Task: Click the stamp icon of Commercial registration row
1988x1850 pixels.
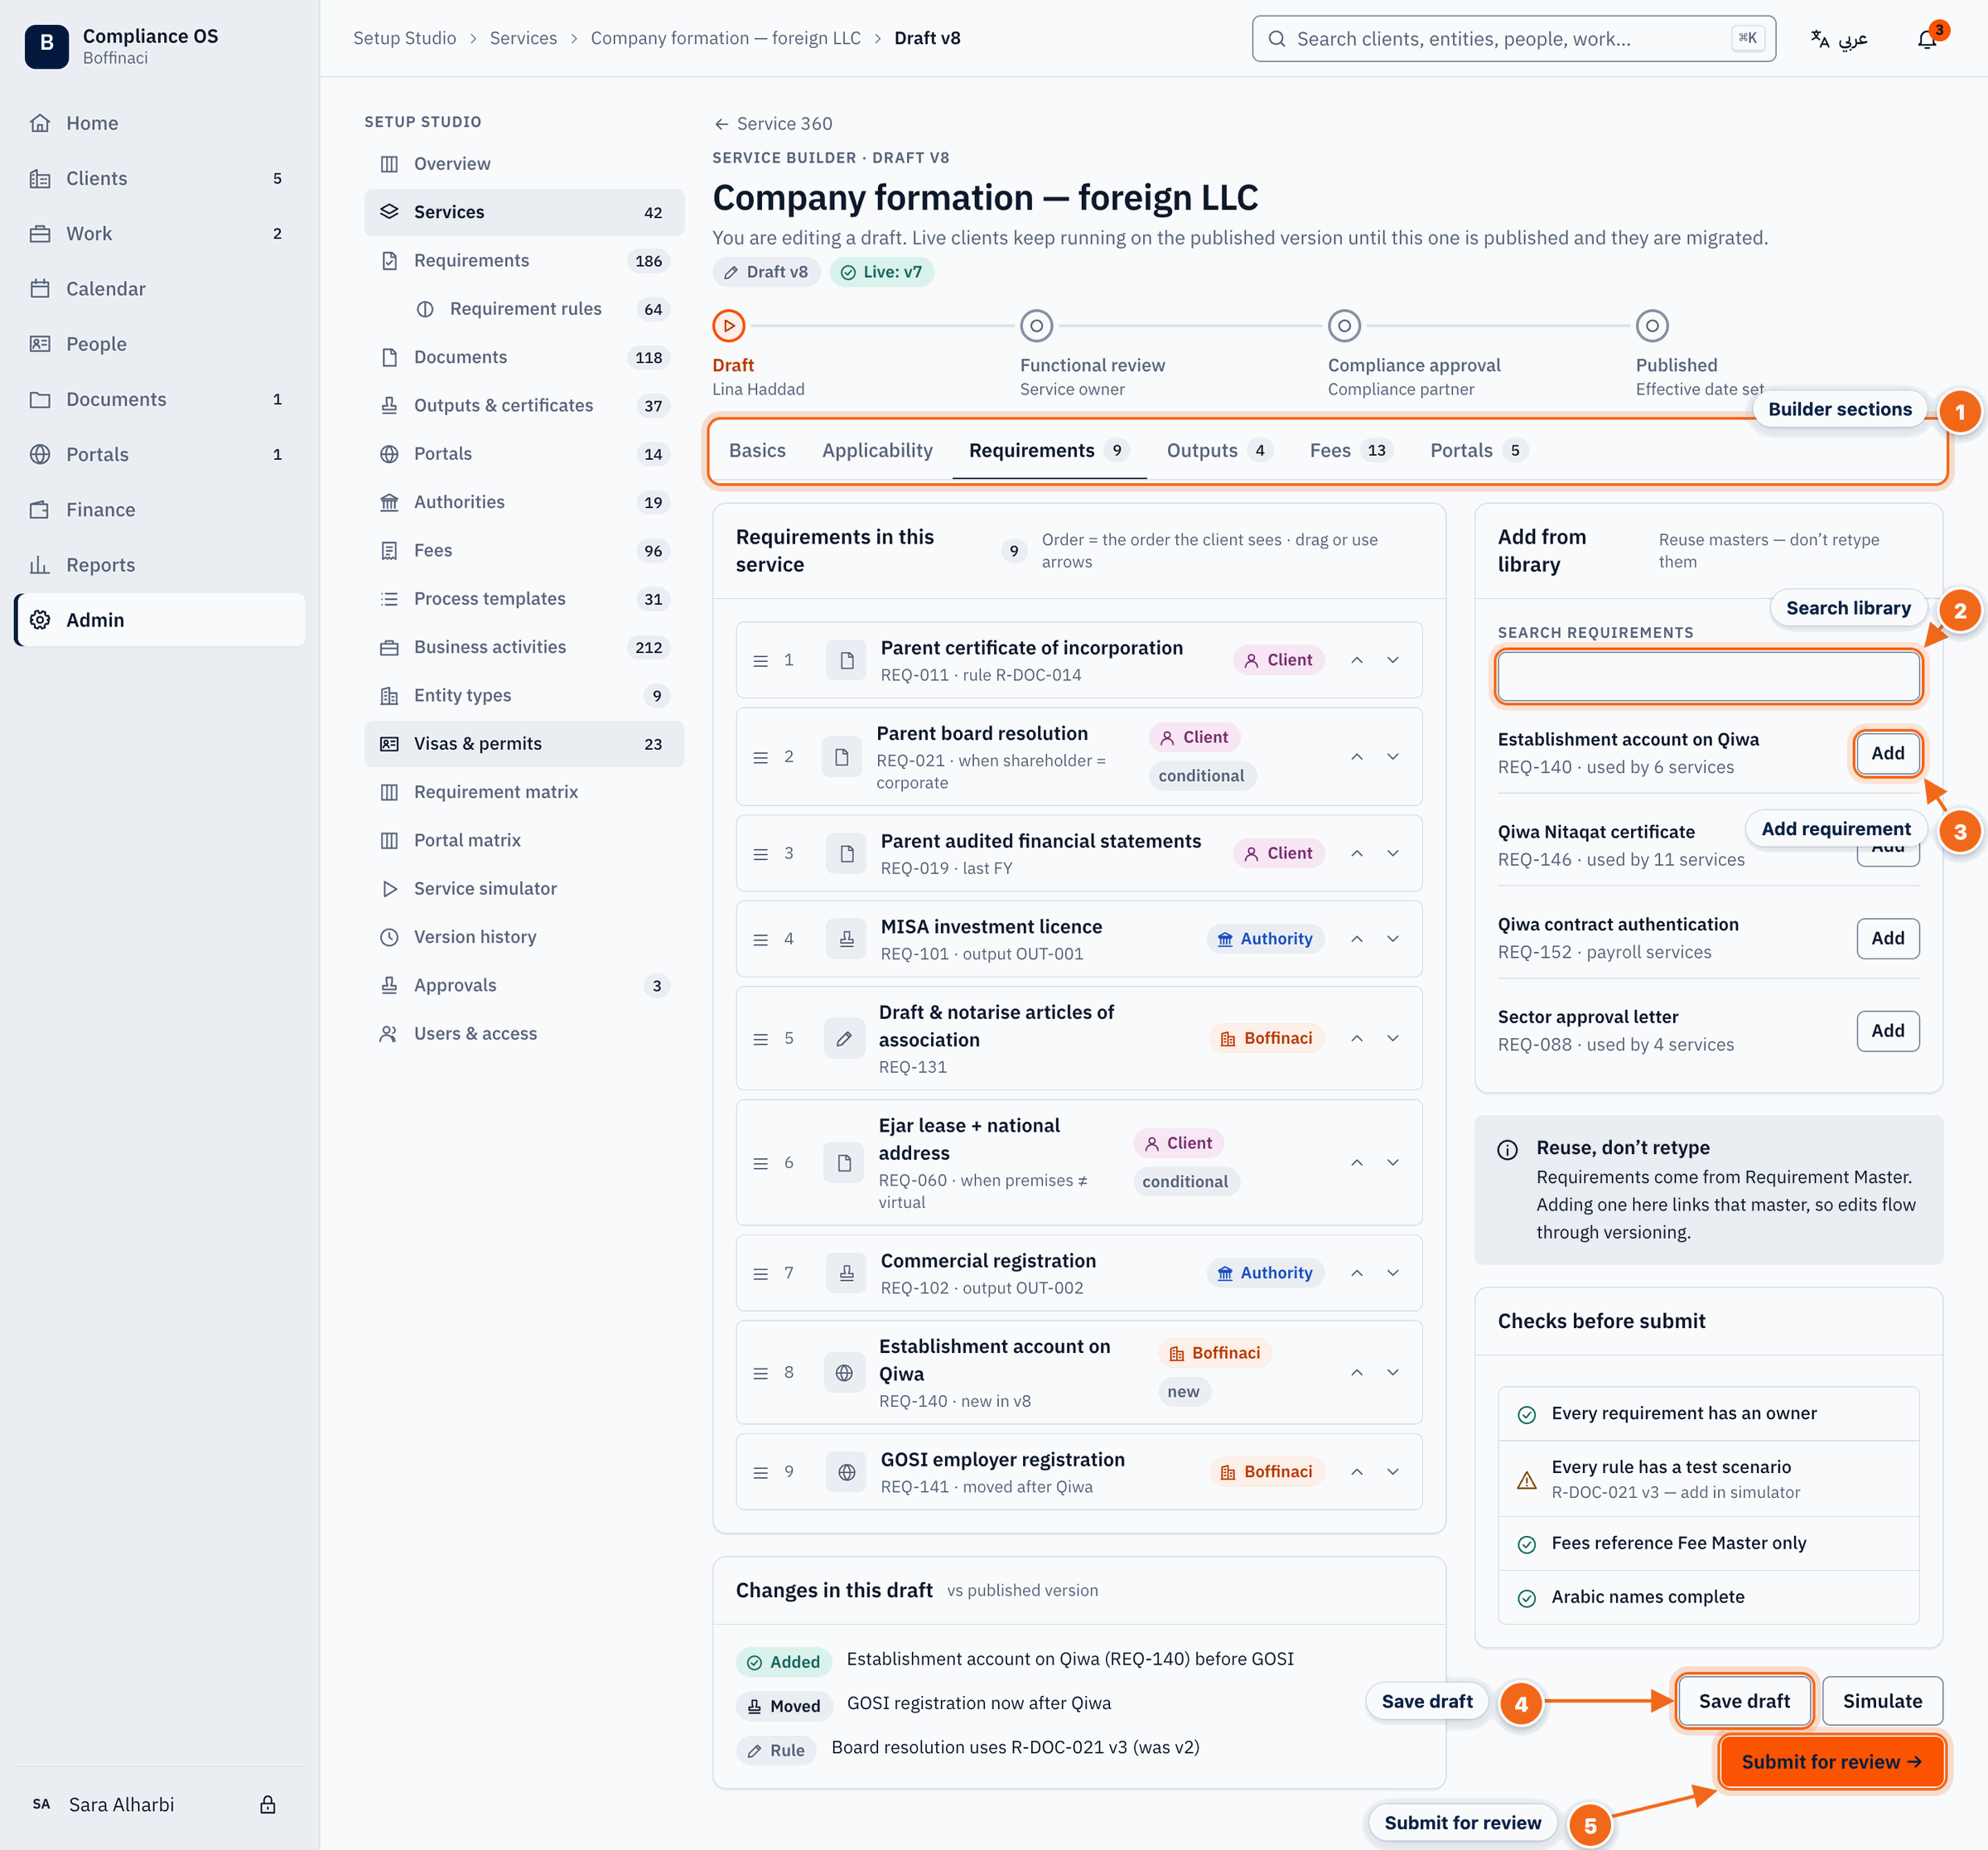Action: (x=846, y=1273)
